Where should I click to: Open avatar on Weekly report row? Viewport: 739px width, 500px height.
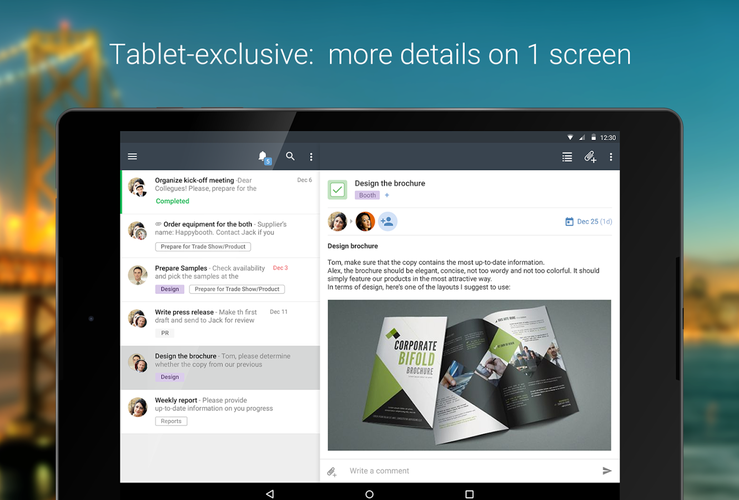(x=138, y=407)
